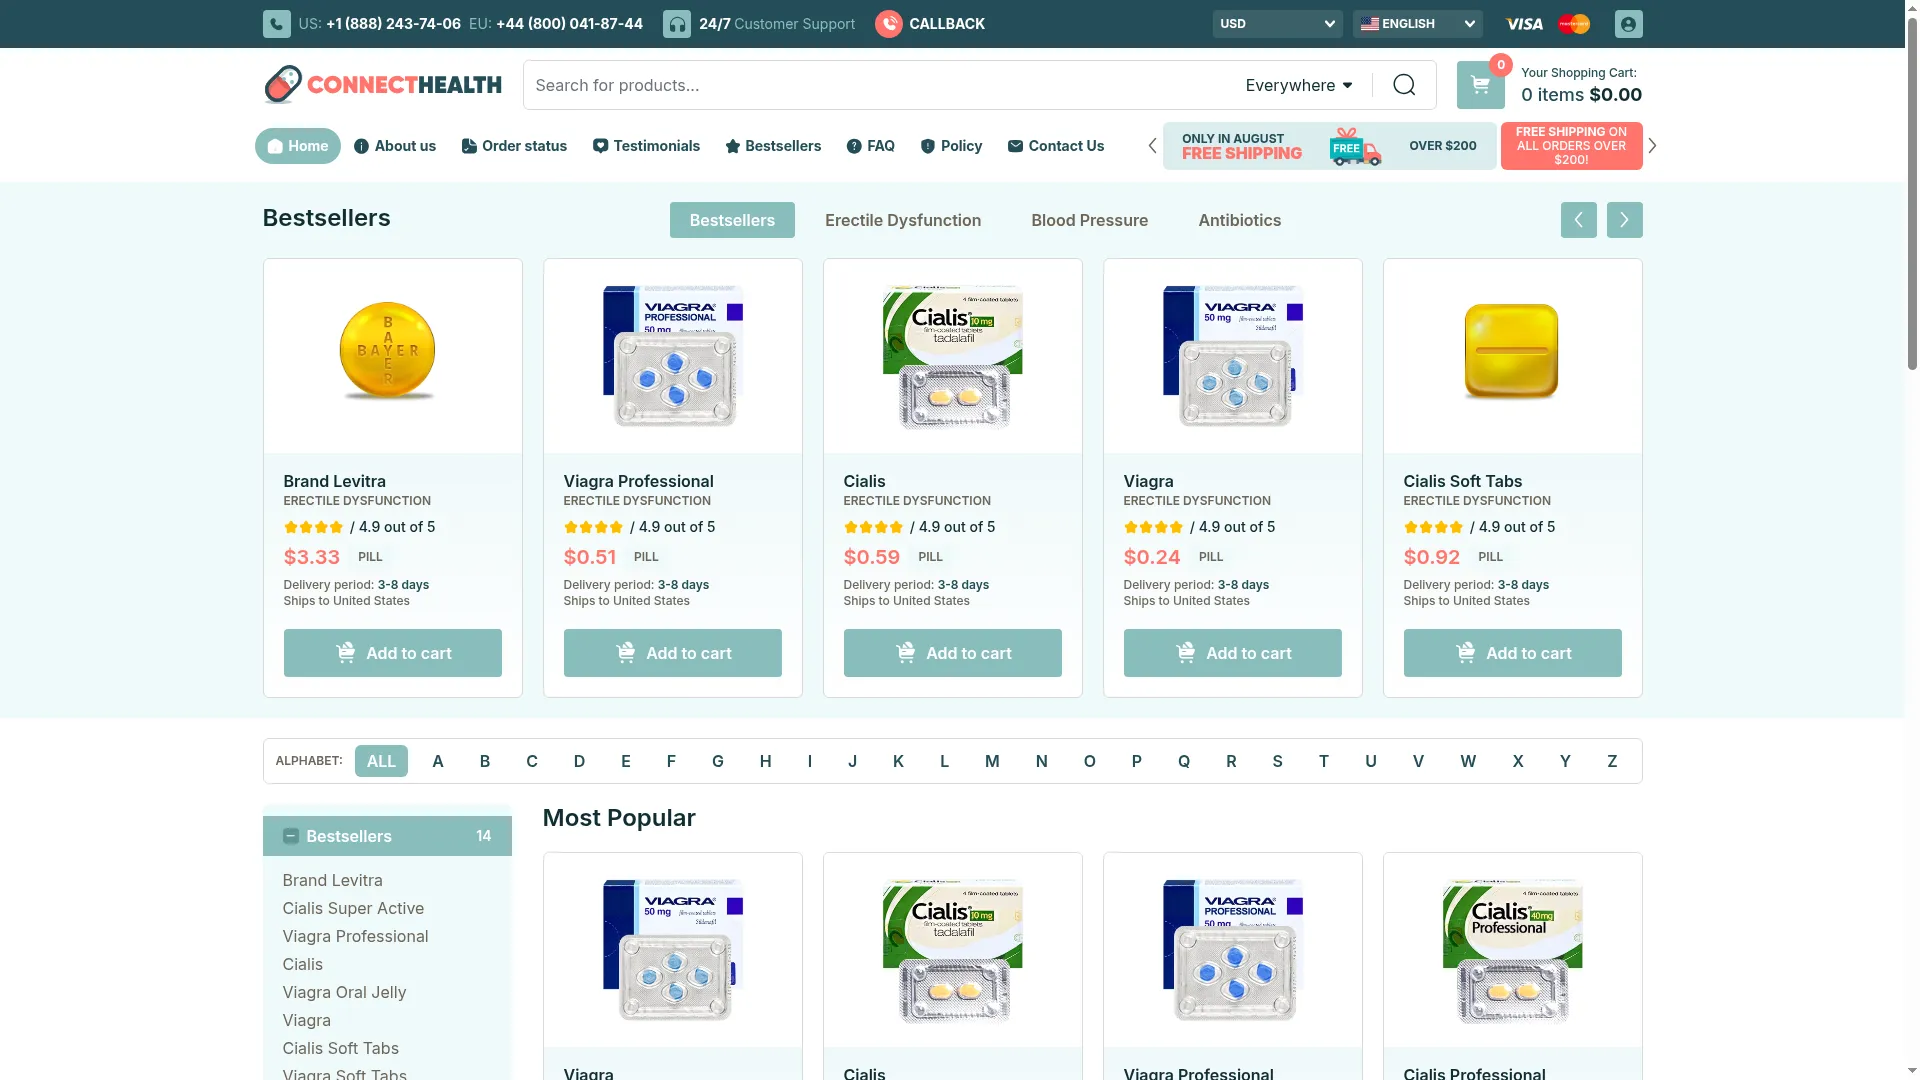1920x1080 pixels.
Task: Click Brand Levitra pill image
Action: pyautogui.click(x=388, y=351)
